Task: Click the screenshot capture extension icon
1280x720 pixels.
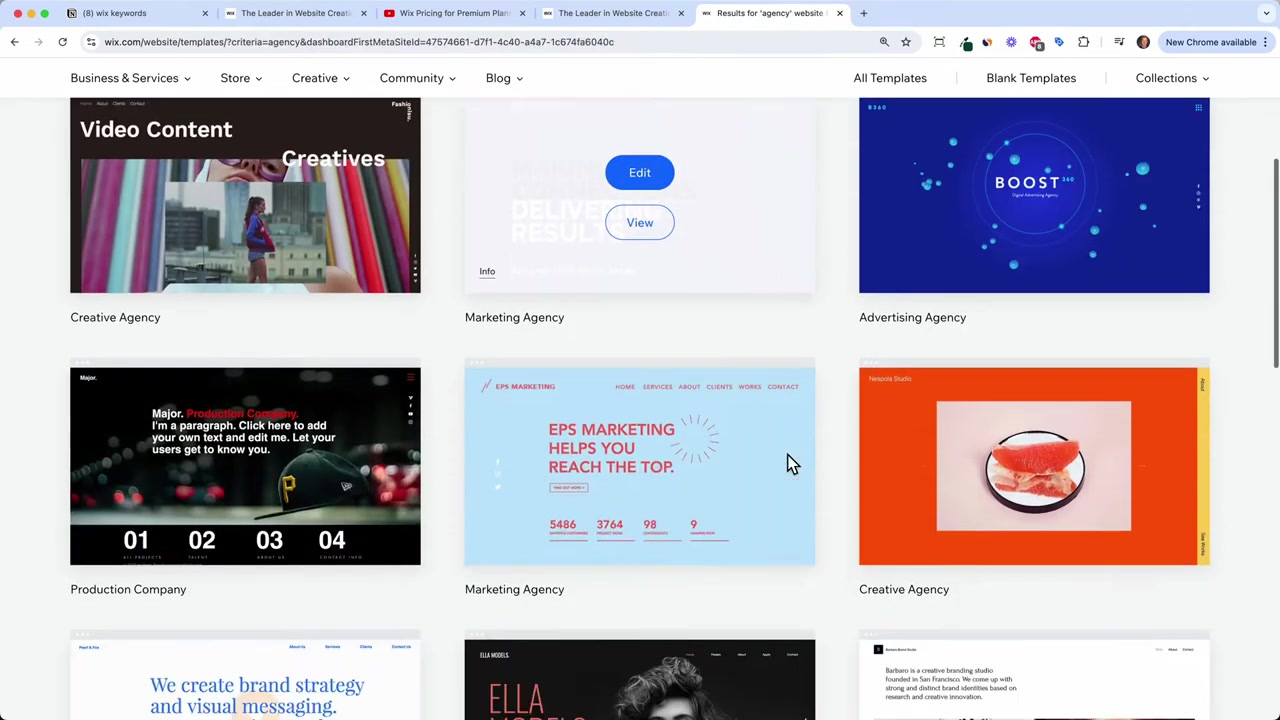Action: tap(939, 42)
